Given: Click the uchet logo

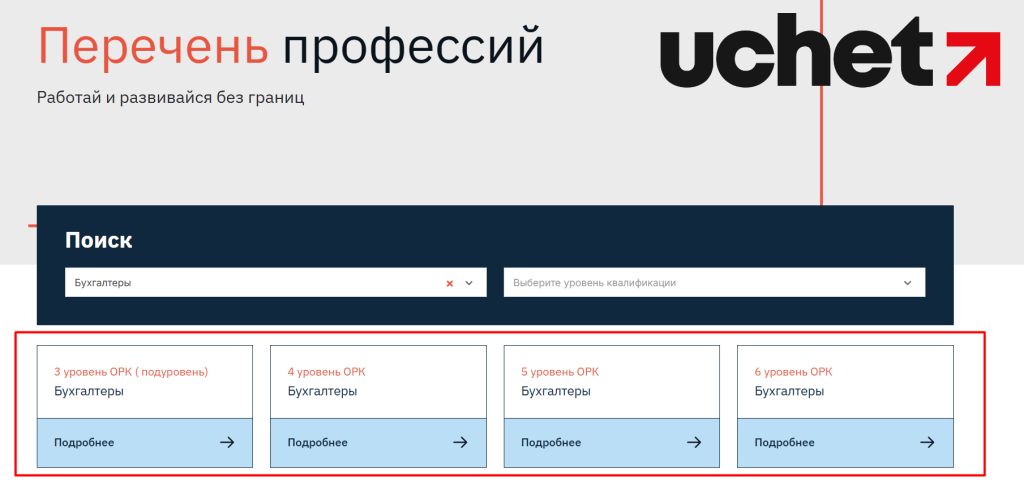Looking at the screenshot, I should pyautogui.click(x=830, y=51).
